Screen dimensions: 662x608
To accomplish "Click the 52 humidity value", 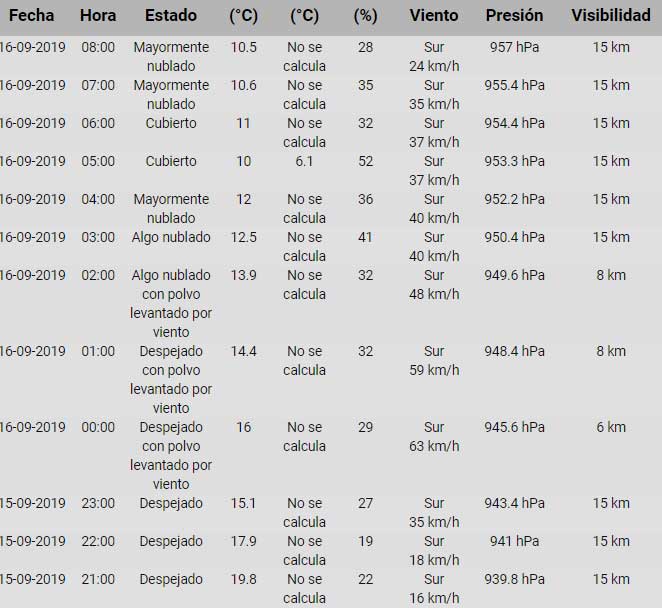I will pos(365,161).
